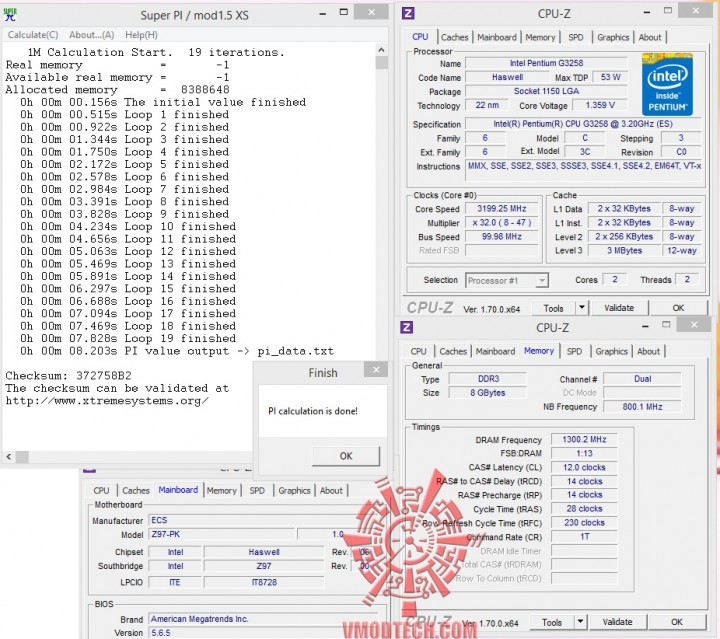
Task: Click the Level 3 cache value 3 MBytes
Action: (x=624, y=251)
